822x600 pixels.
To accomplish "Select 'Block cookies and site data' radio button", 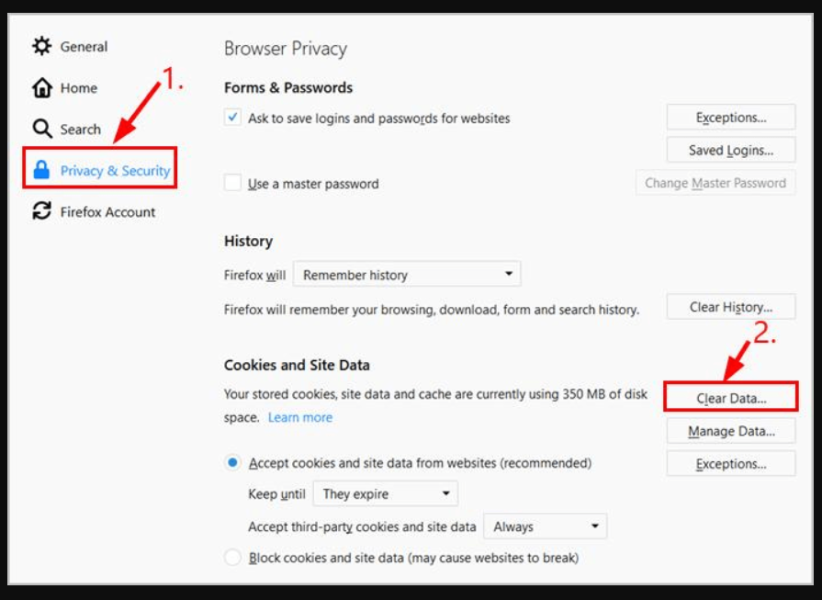I will pyautogui.click(x=233, y=557).
